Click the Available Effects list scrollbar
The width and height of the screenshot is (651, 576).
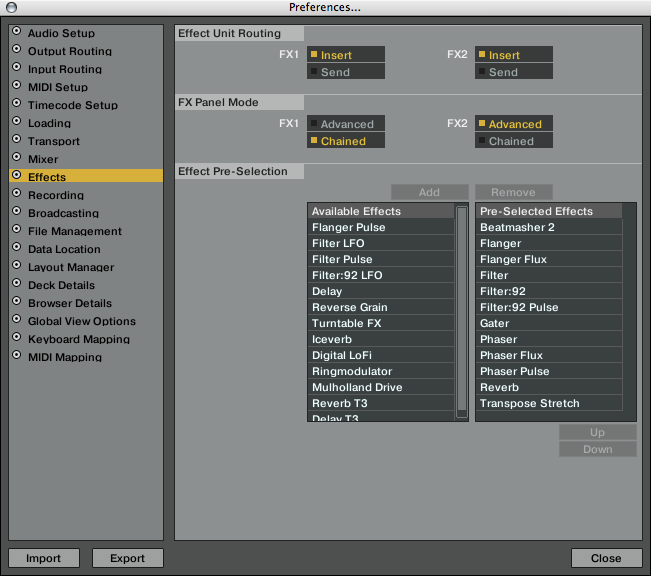pyautogui.click(x=462, y=310)
